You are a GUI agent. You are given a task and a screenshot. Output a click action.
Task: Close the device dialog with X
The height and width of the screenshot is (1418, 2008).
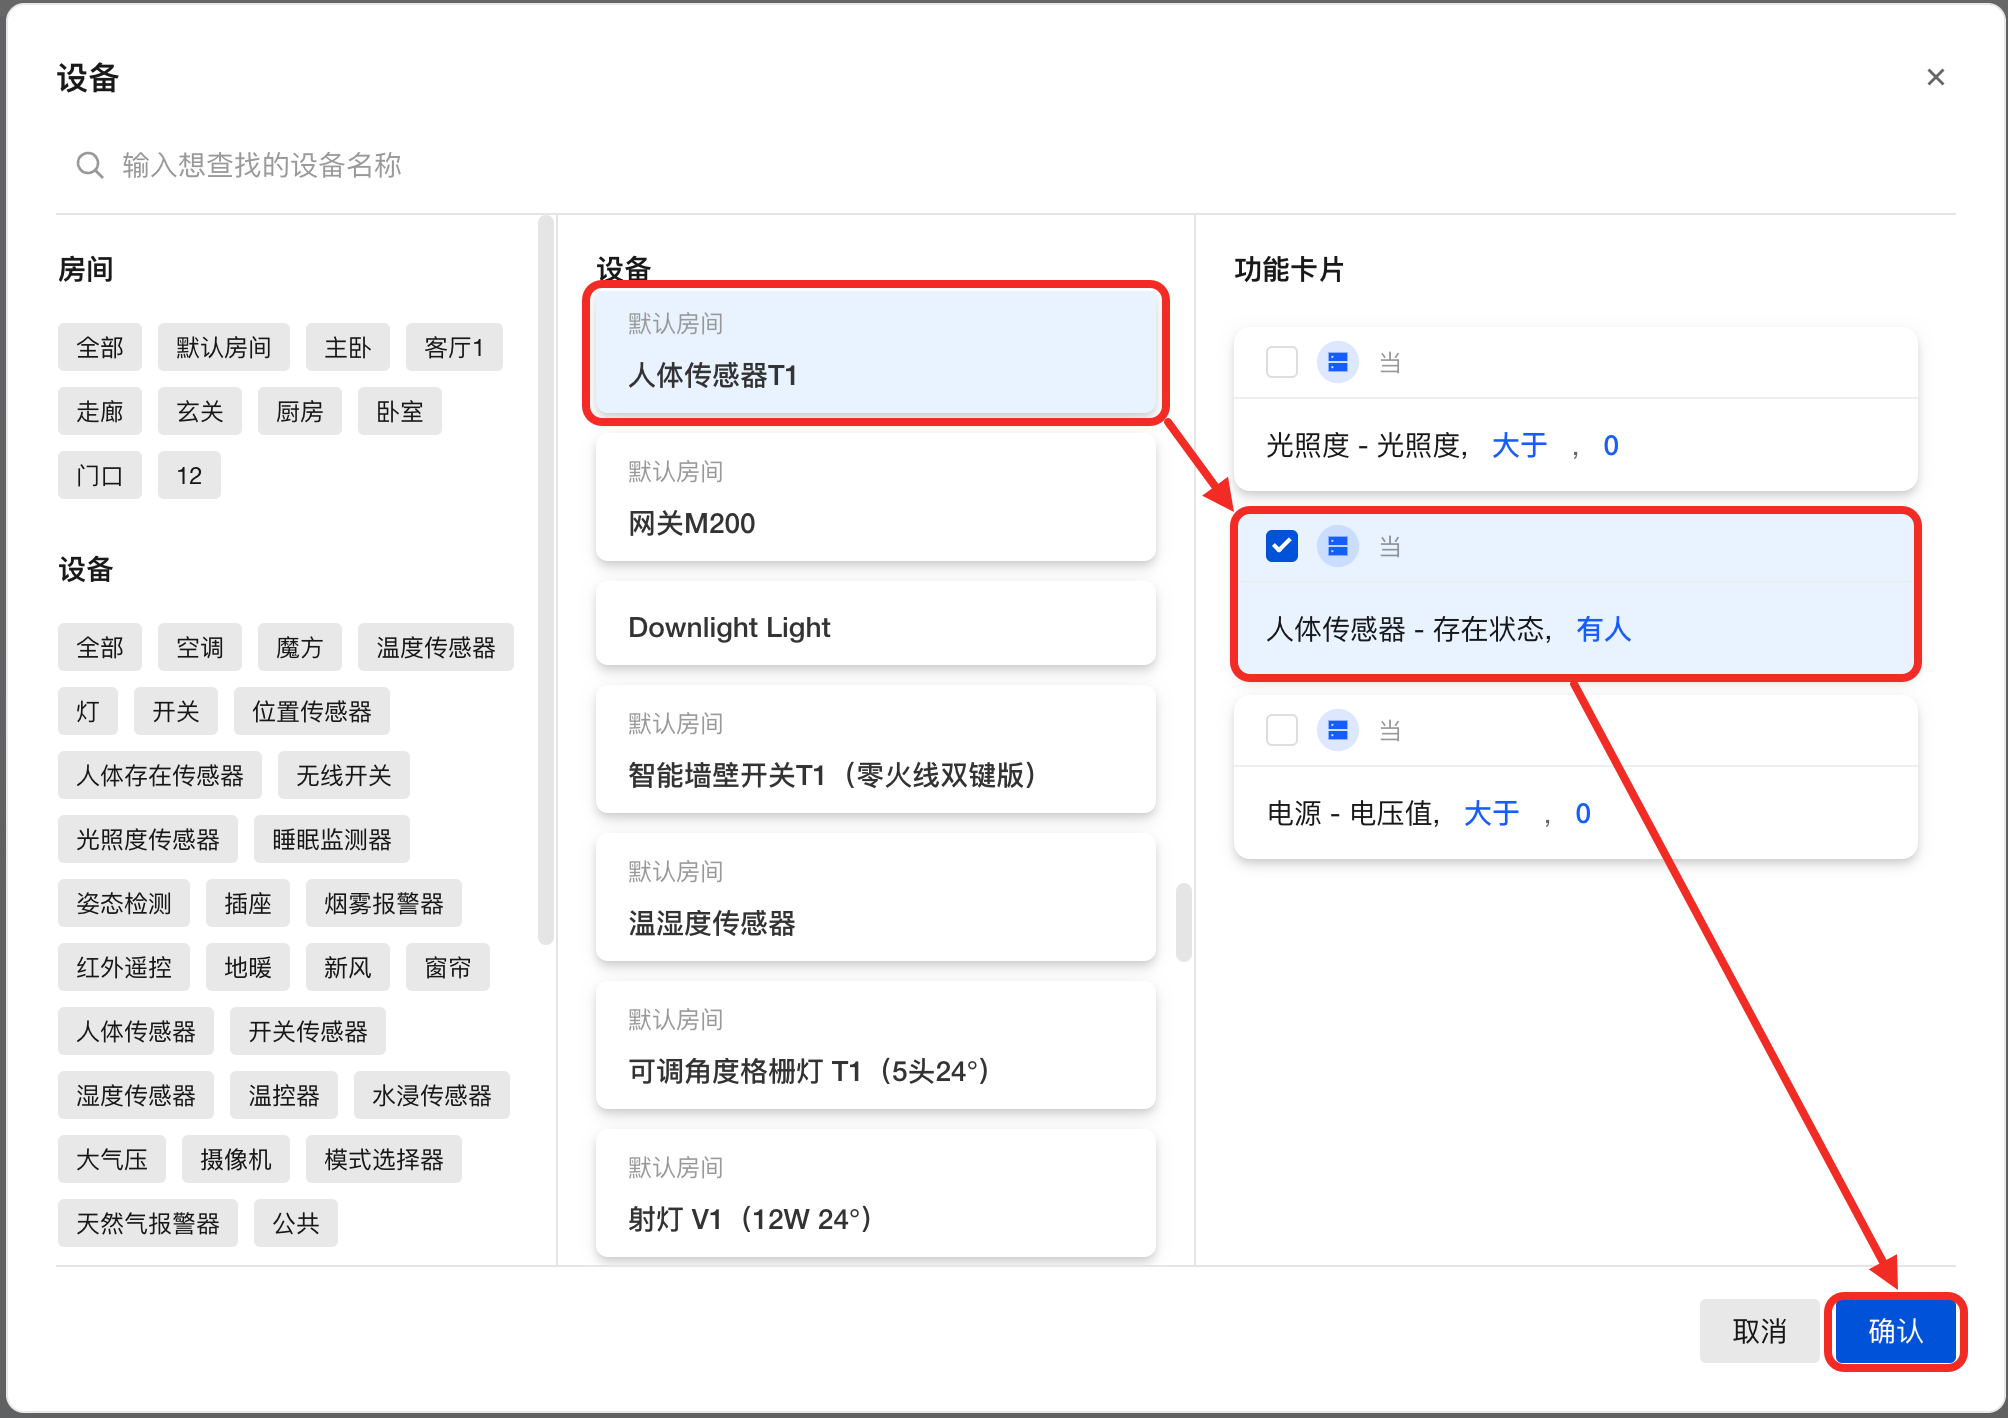1935,77
